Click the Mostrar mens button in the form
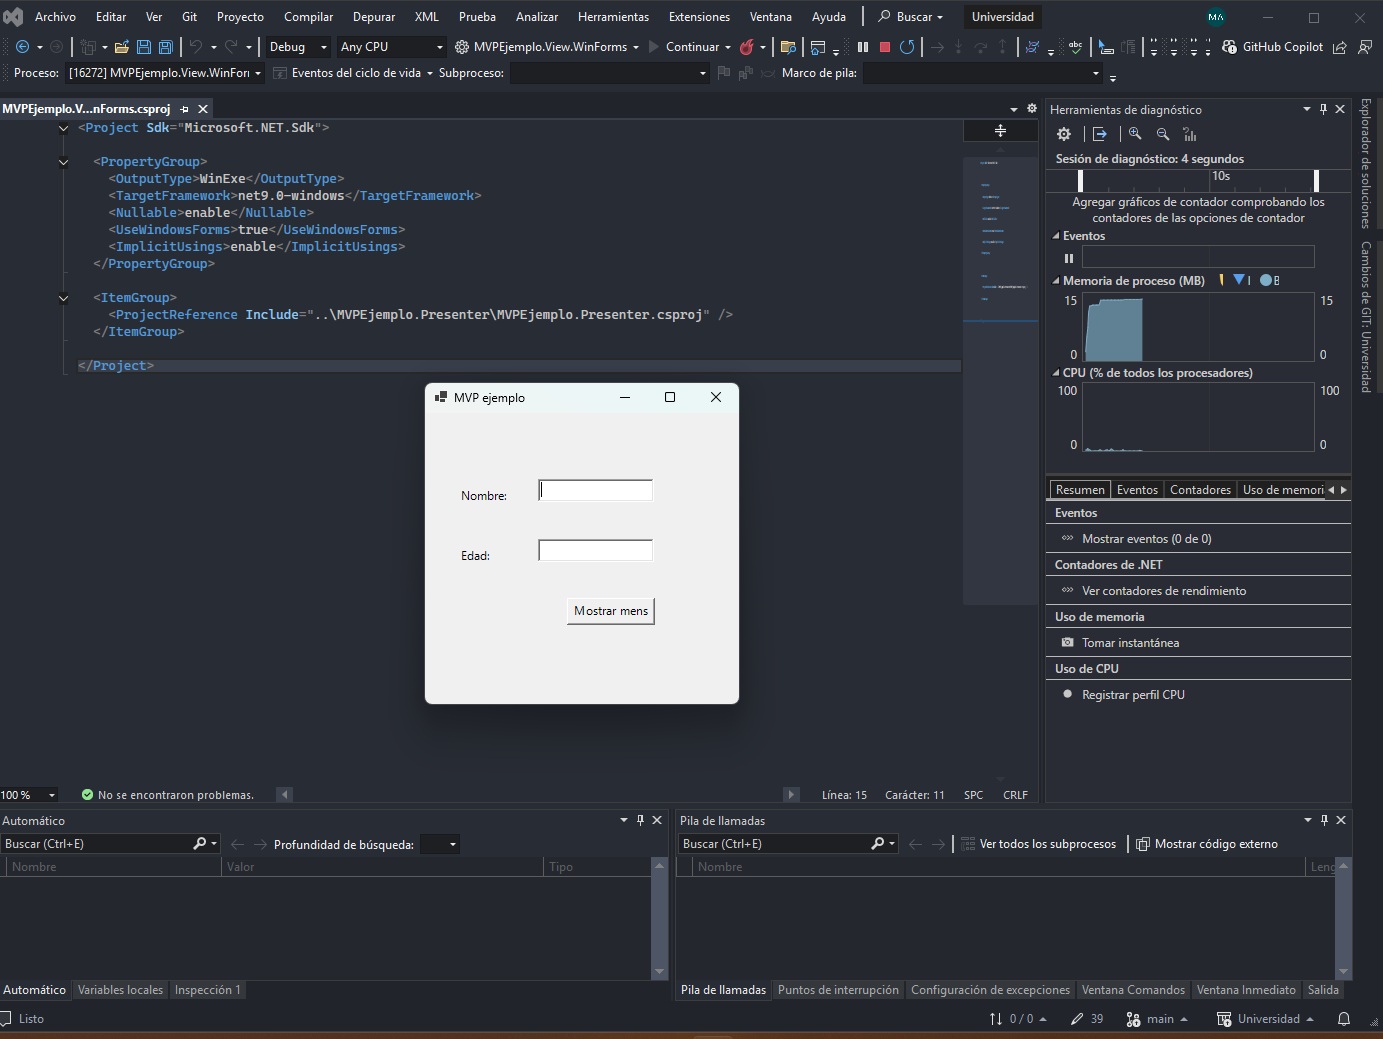Screen dimensions: 1383x1039 pyautogui.click(x=611, y=611)
